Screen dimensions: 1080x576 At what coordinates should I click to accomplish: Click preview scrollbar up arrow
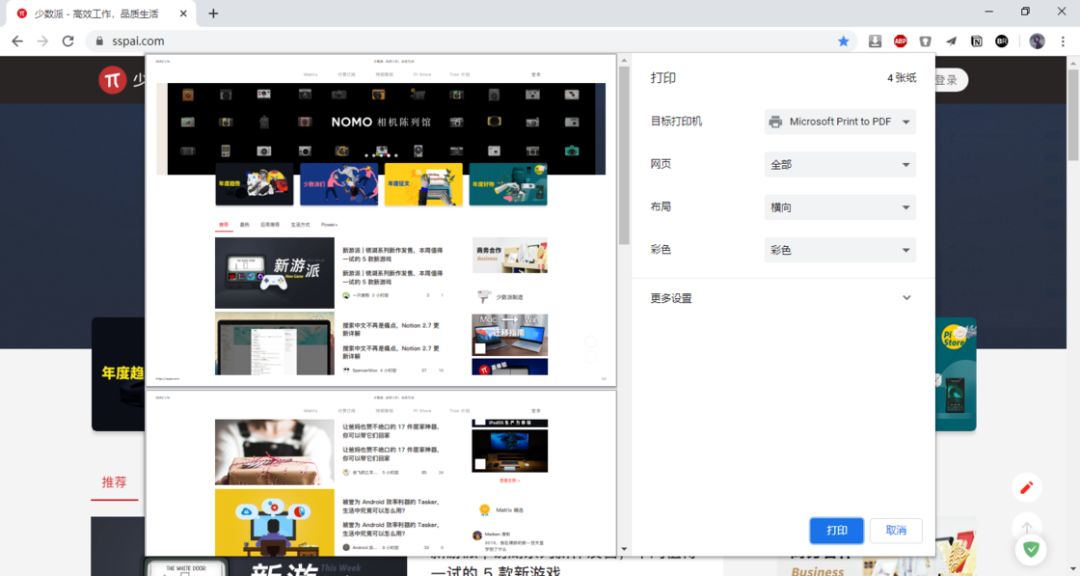click(x=624, y=61)
